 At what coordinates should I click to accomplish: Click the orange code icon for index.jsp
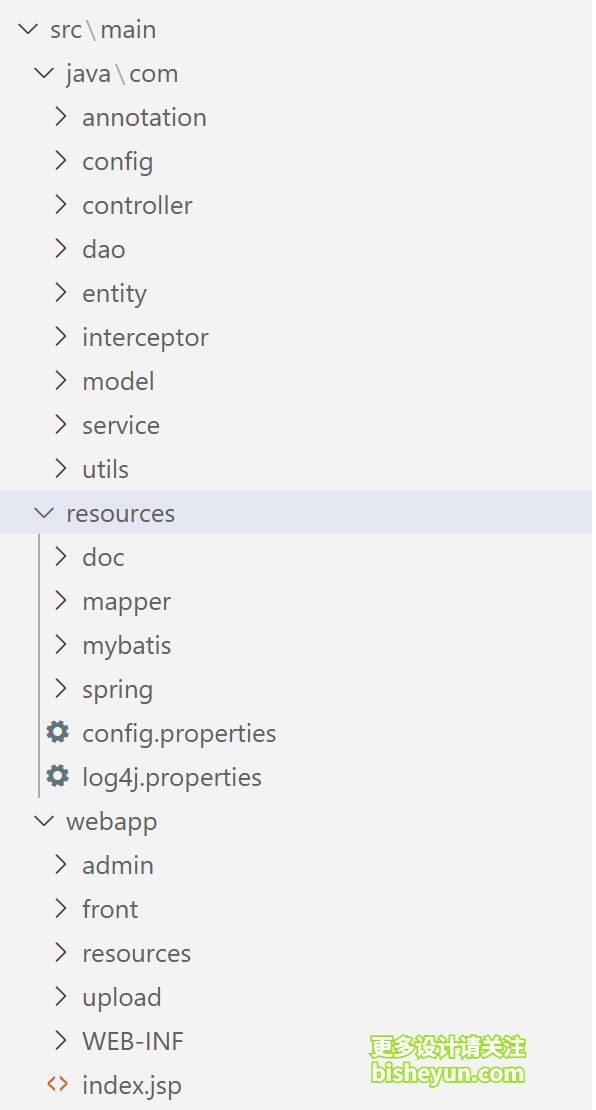[x=57, y=1083]
